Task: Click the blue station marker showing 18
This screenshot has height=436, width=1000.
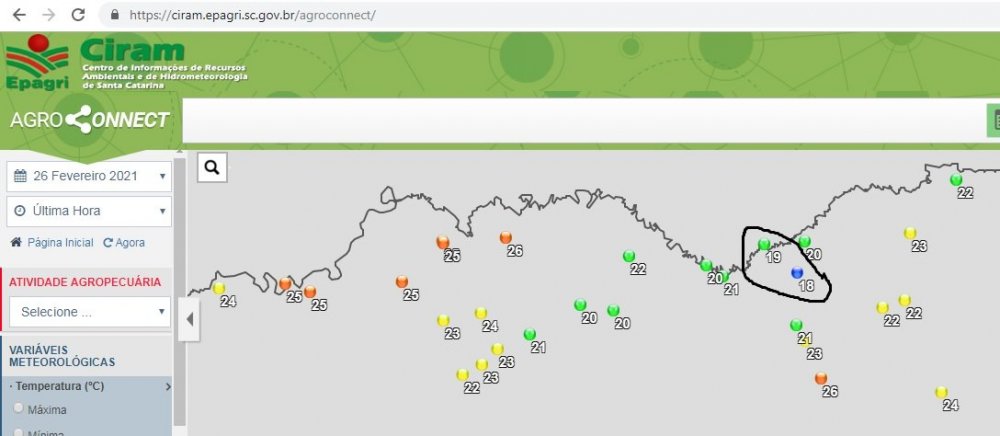Action: 797,272
